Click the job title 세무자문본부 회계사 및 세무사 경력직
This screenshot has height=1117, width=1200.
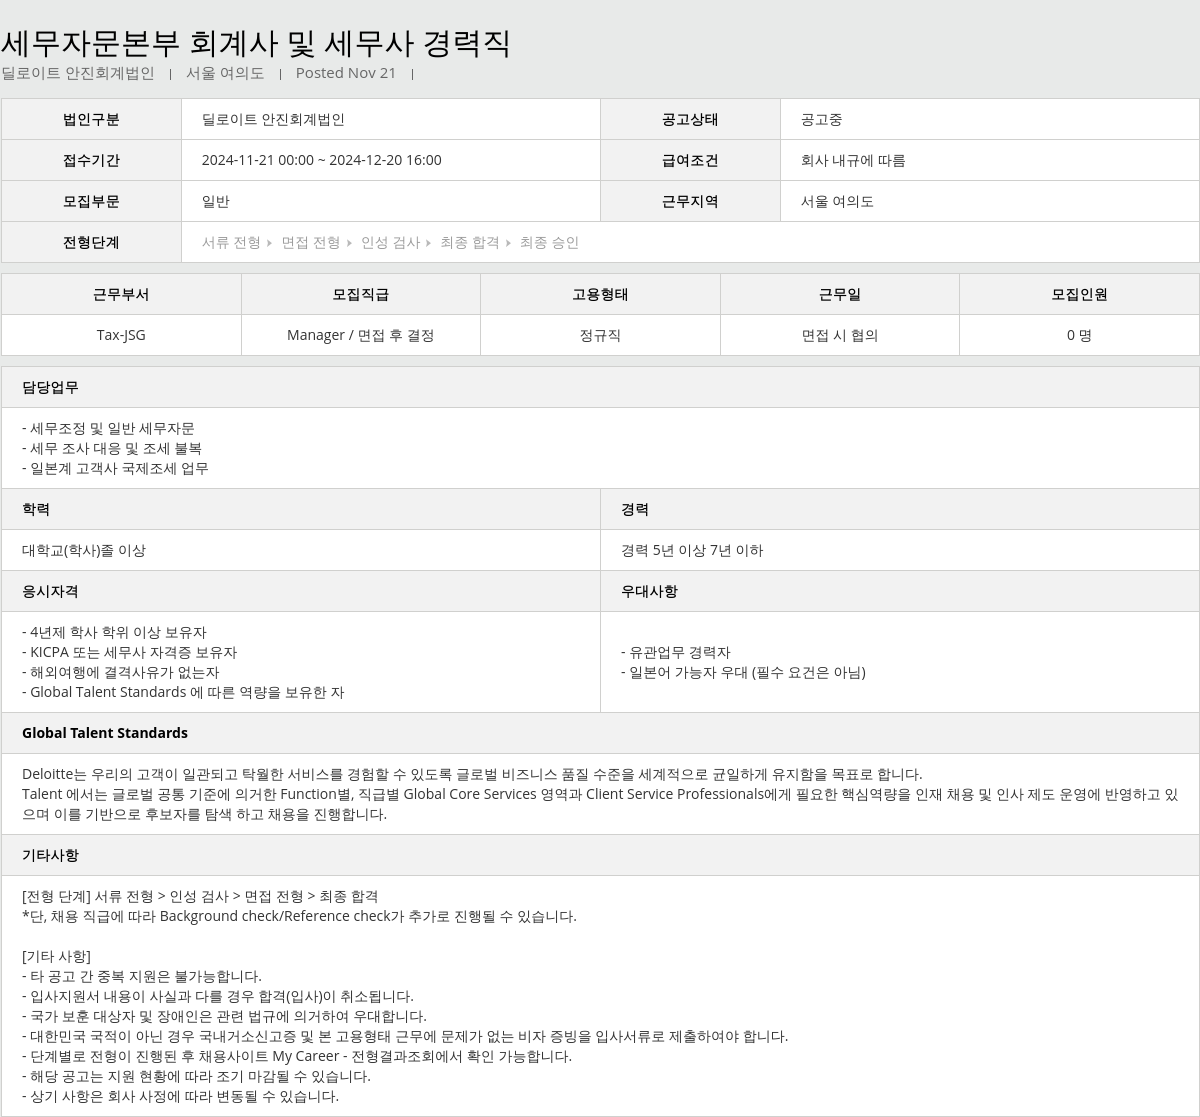coord(256,43)
